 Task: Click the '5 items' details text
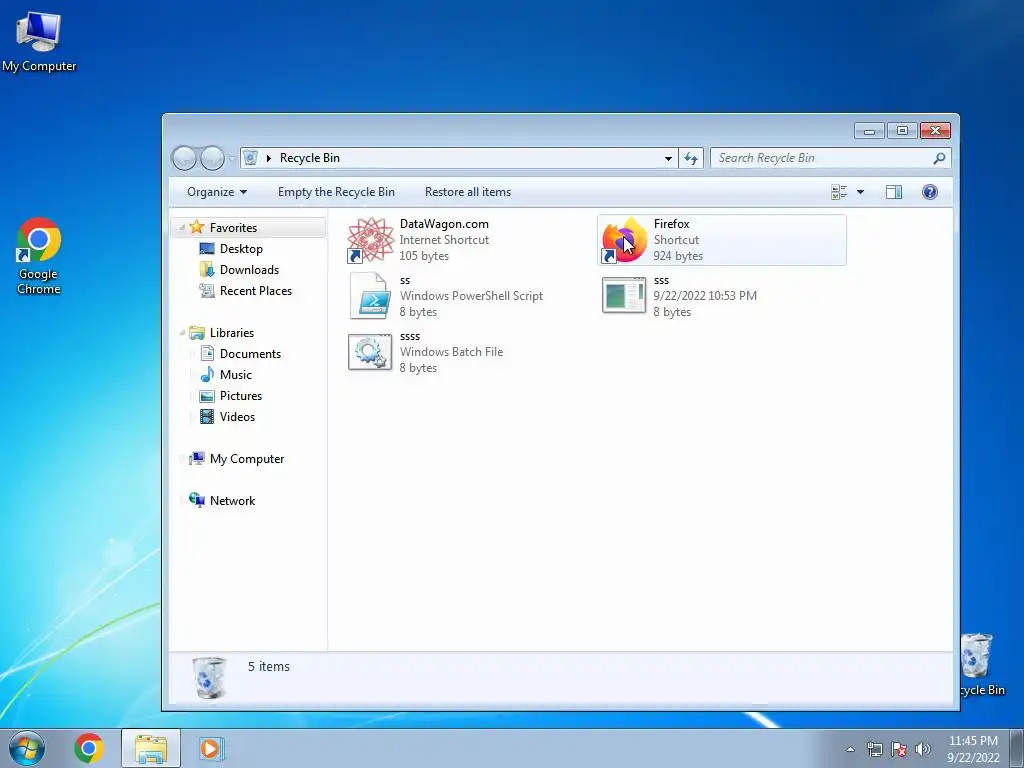[268, 667]
